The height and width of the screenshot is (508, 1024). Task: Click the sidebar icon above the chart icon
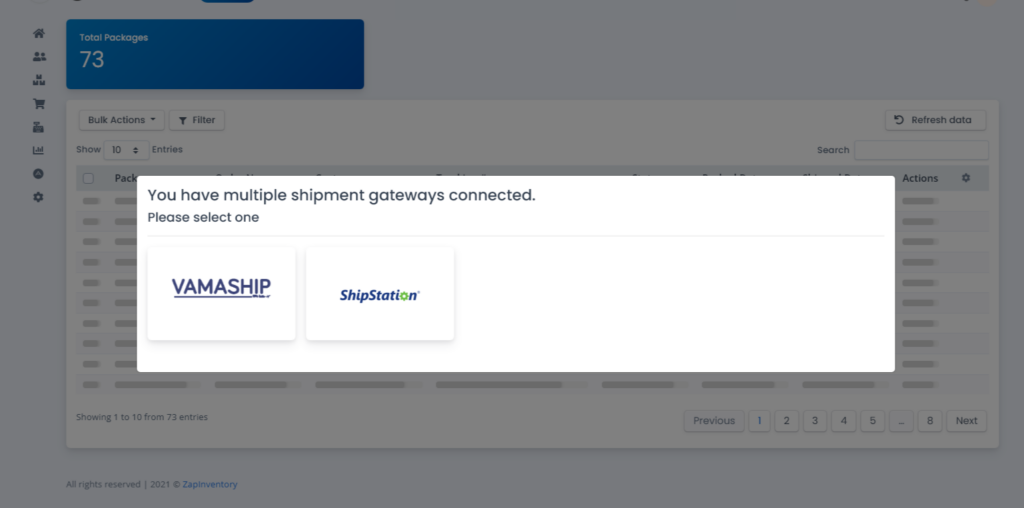click(39, 127)
